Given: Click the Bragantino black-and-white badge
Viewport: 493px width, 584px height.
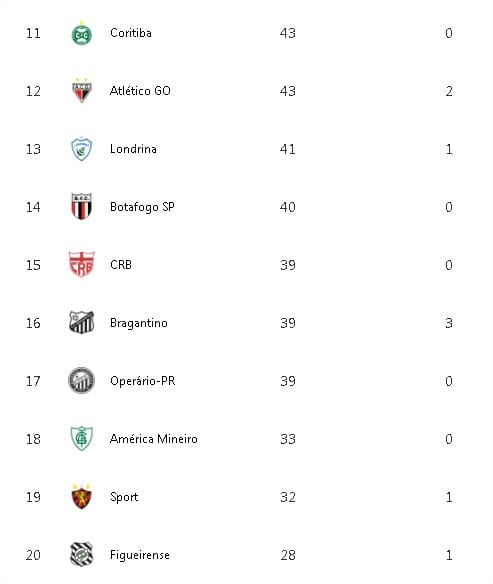Looking at the screenshot, I should [82, 323].
